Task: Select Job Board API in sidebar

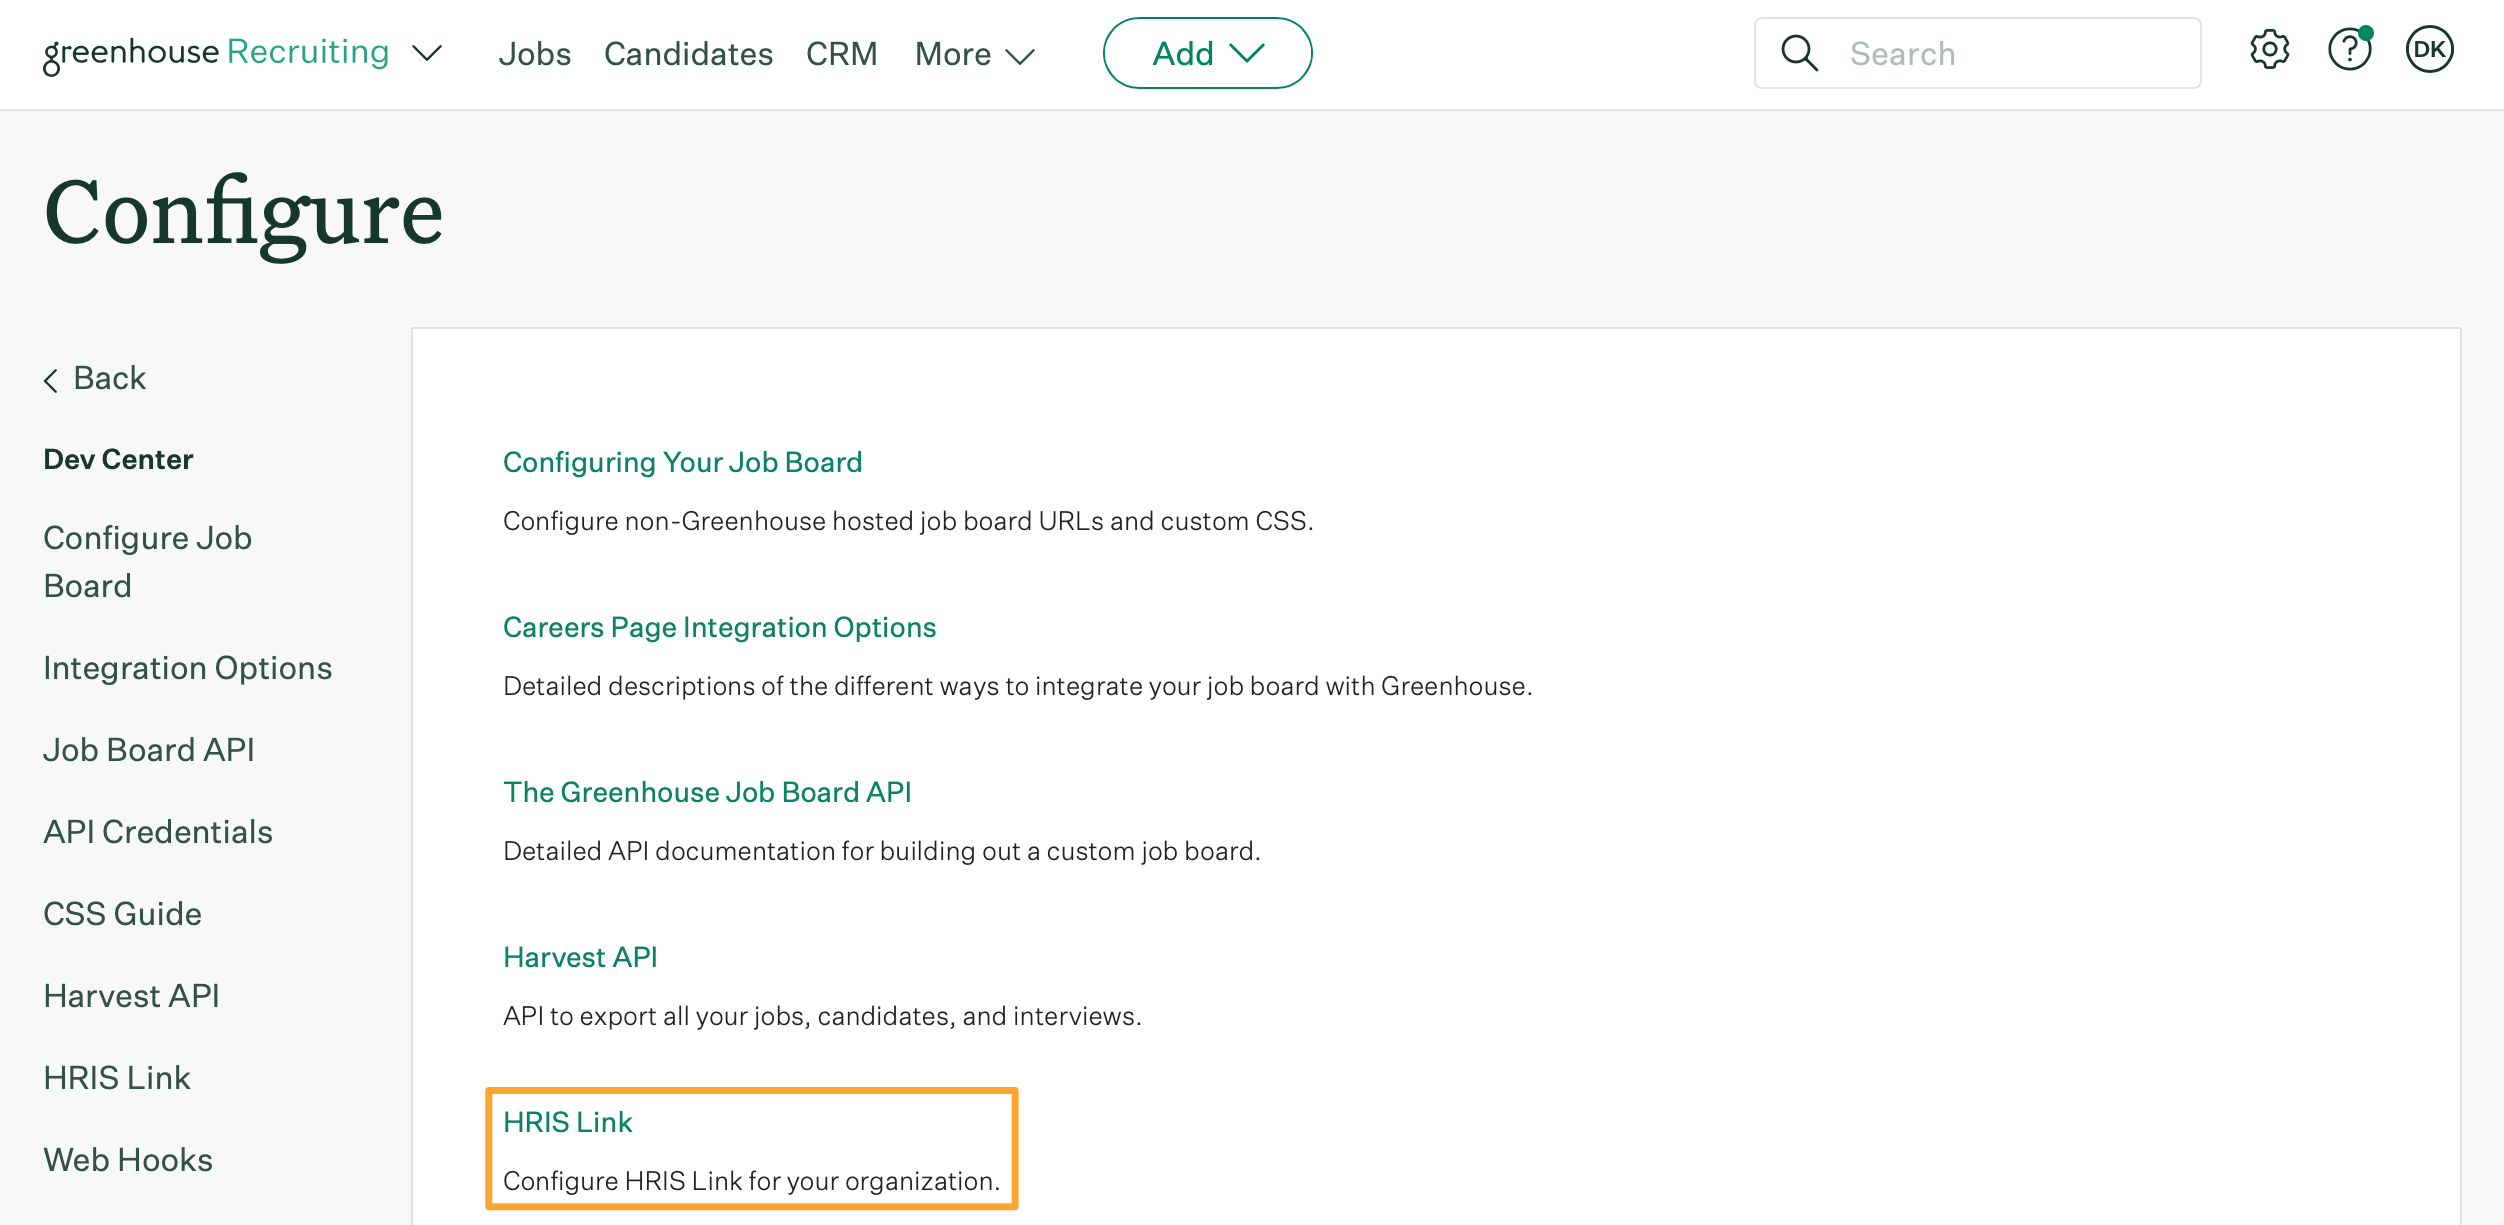Action: 150,749
